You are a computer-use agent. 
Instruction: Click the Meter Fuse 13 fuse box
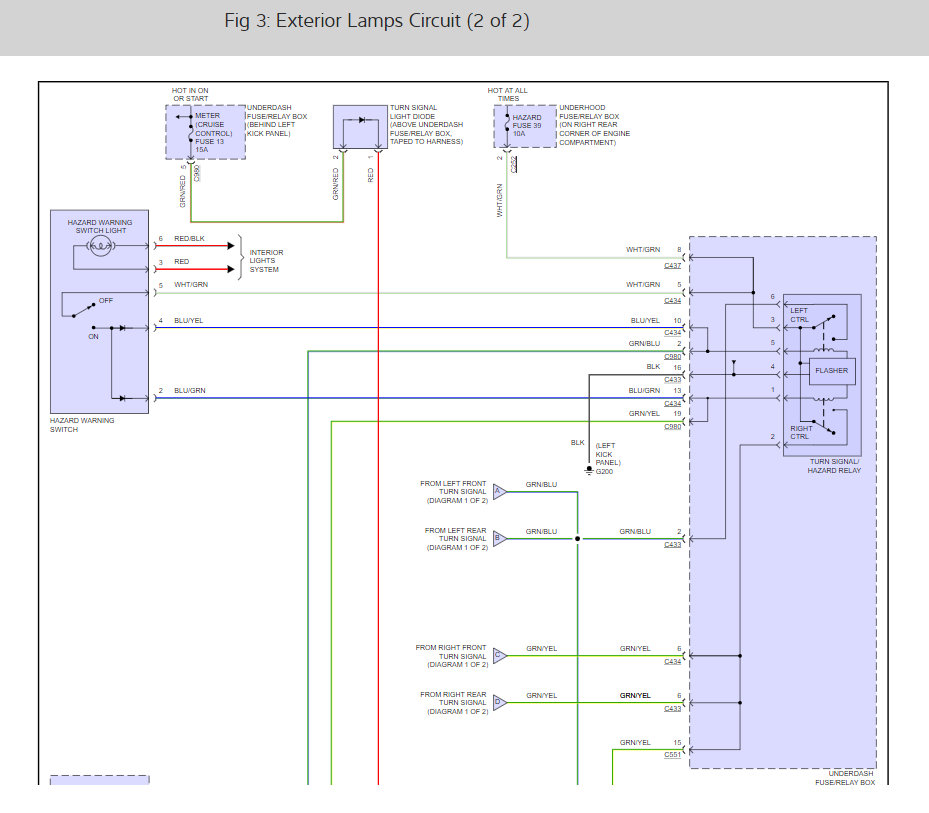(x=206, y=132)
